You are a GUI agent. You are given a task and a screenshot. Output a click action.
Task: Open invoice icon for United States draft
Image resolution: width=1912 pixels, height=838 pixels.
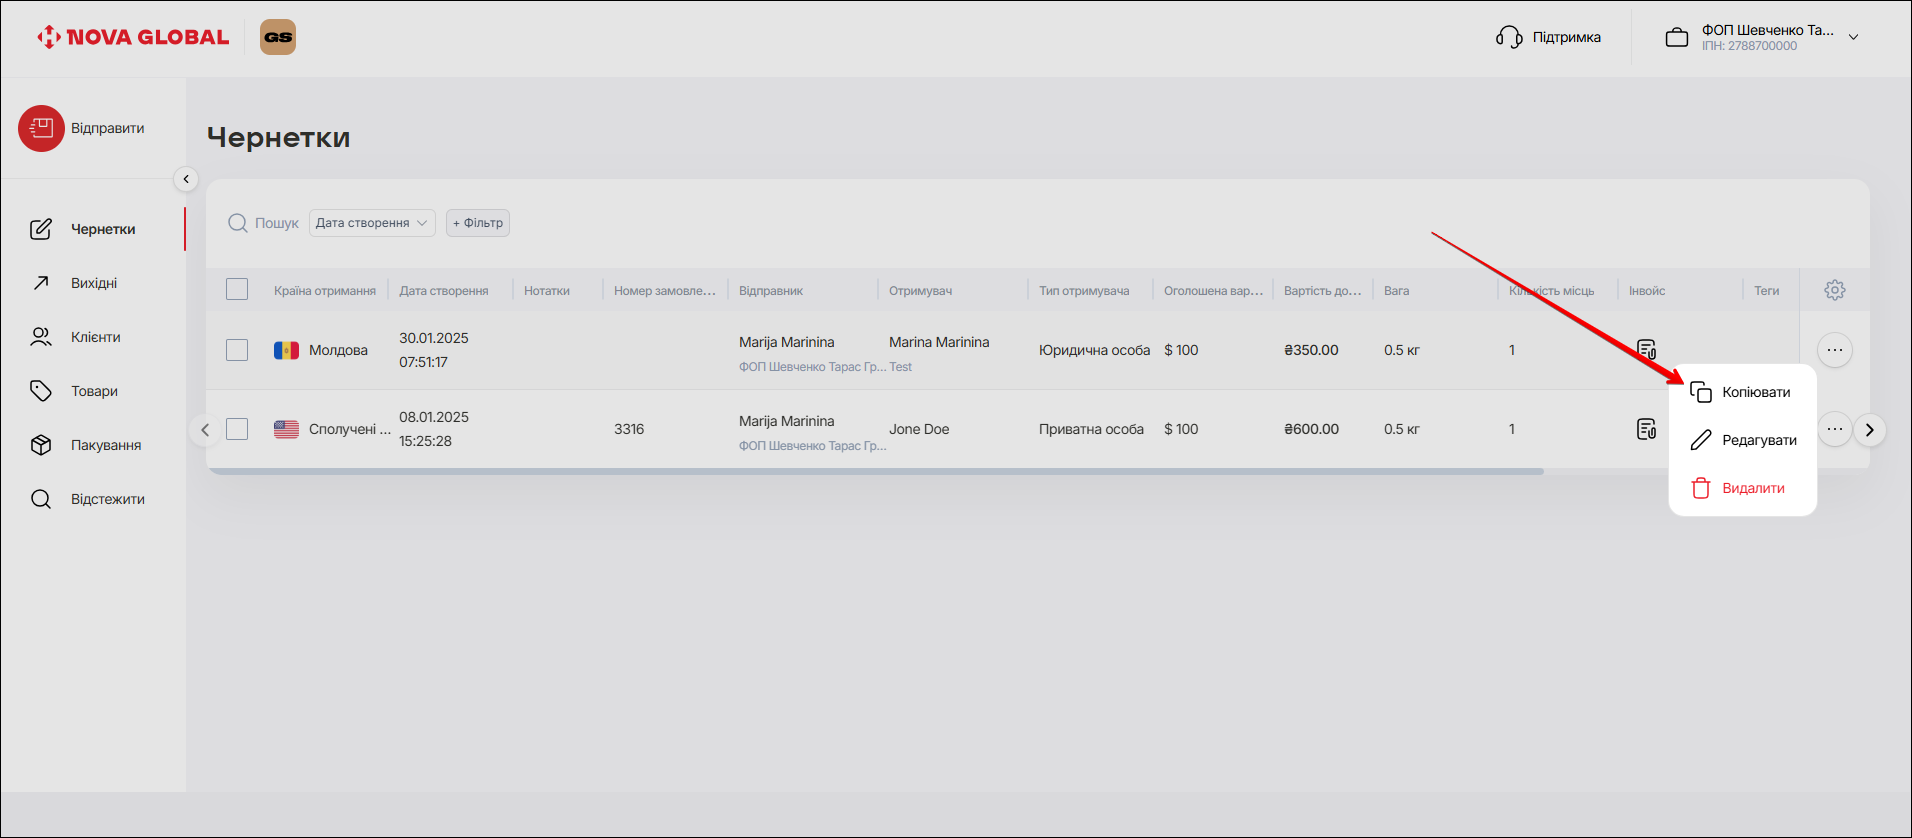point(1646,429)
